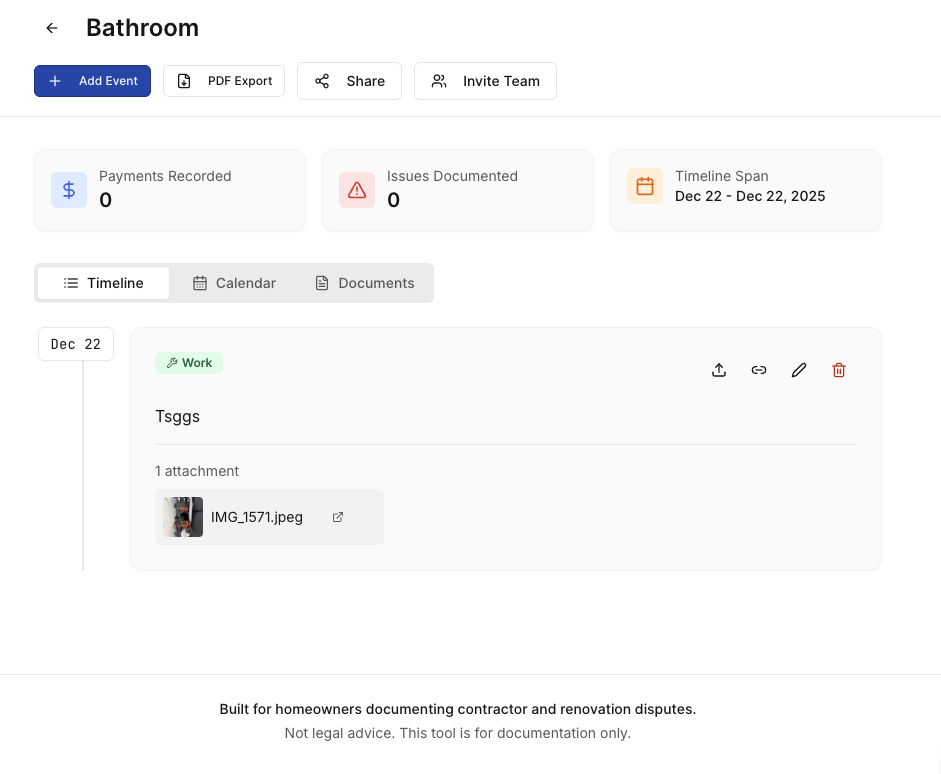Click the calendar icon beside Timeline Span
The height and width of the screenshot is (774, 941).
click(x=645, y=185)
